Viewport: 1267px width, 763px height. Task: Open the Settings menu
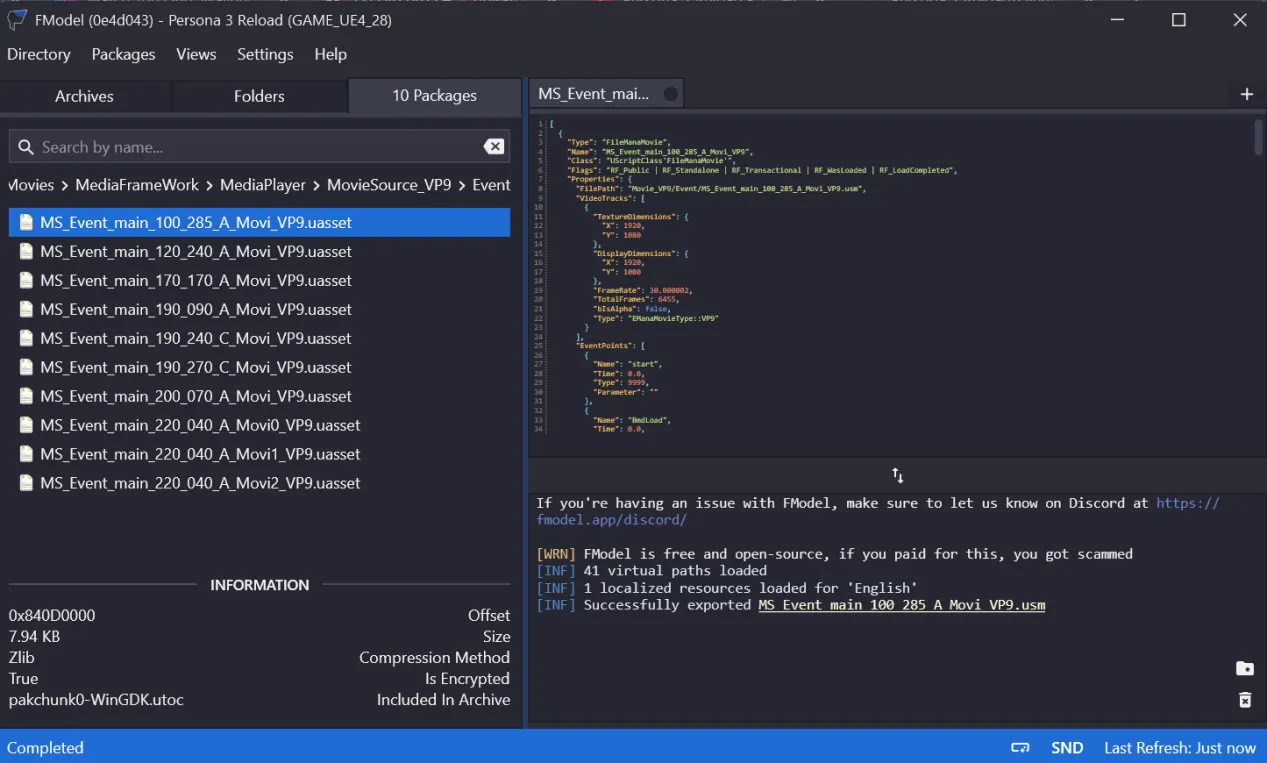265,55
